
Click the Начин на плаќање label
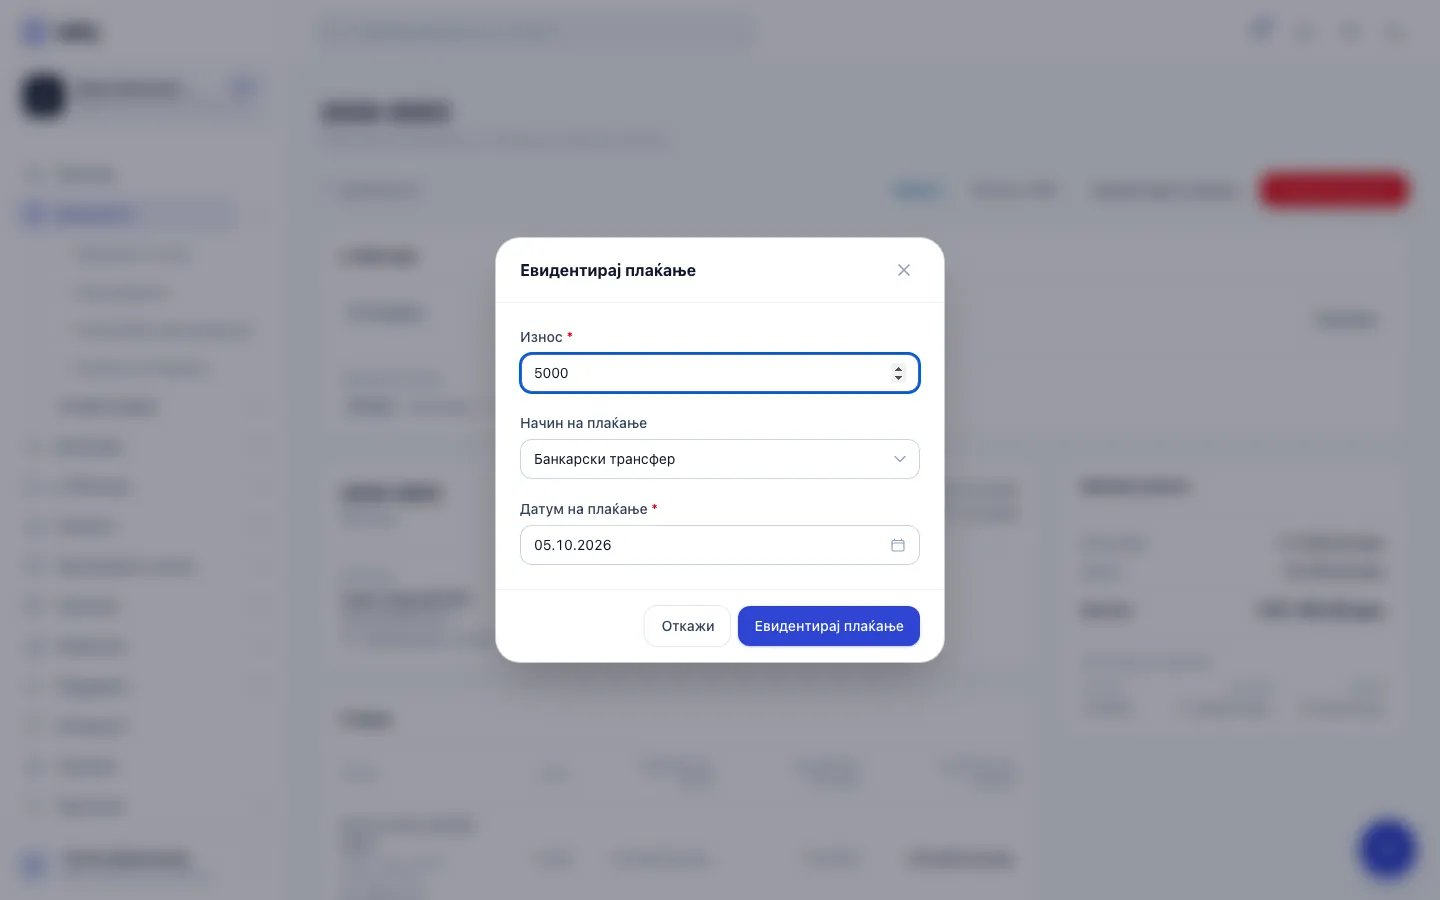click(x=583, y=423)
